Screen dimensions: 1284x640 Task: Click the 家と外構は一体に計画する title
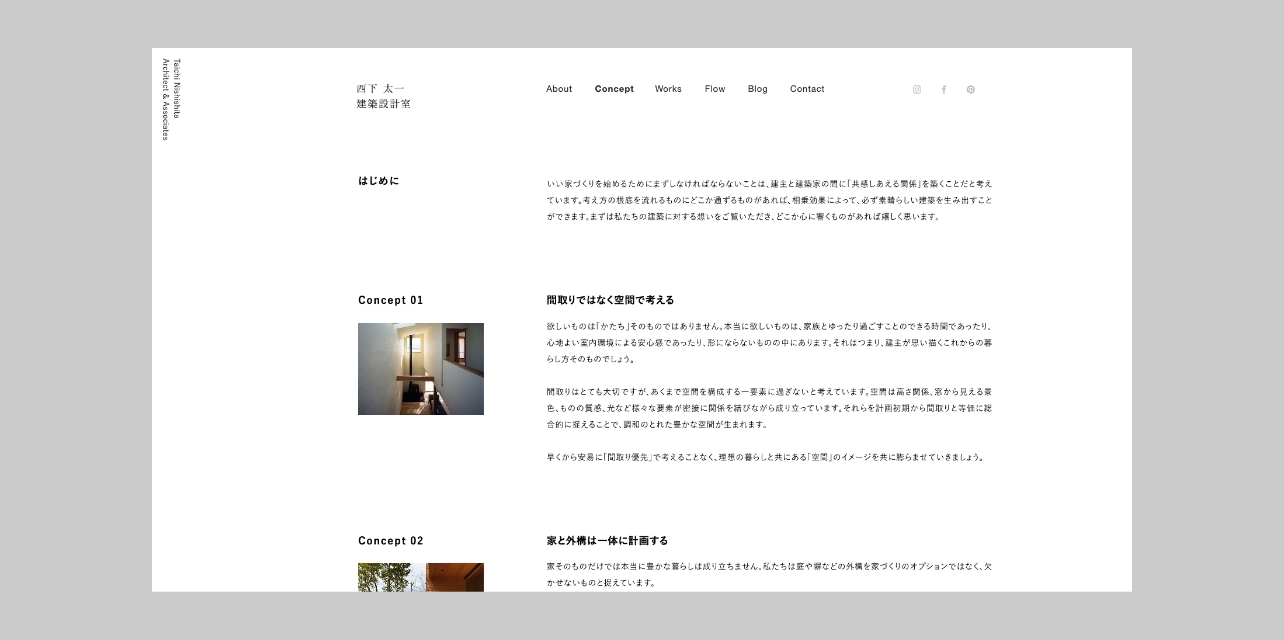pos(607,541)
